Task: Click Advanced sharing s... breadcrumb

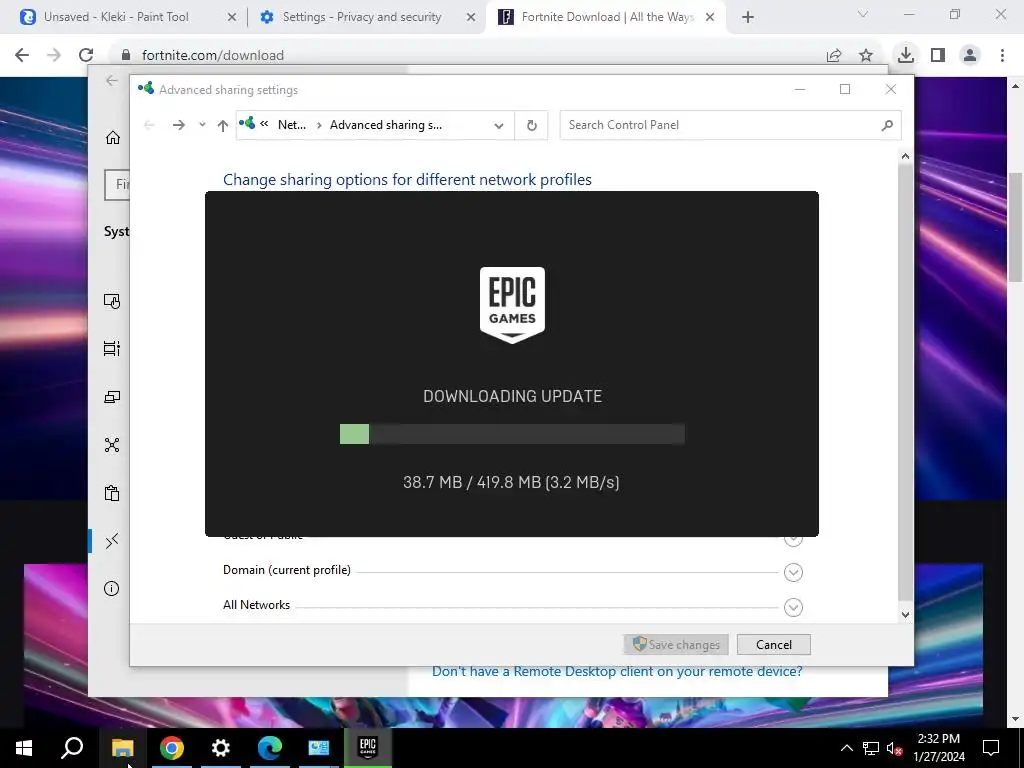Action: (385, 125)
